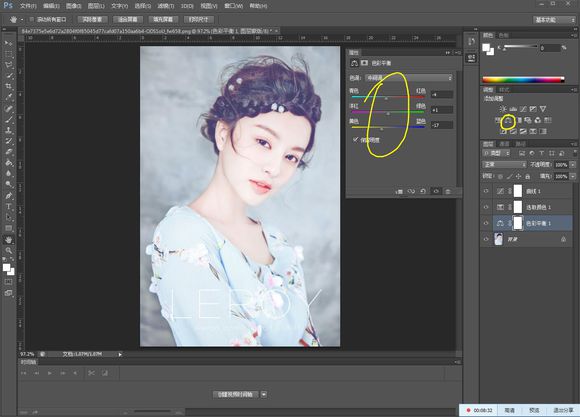Click the Cyan-Red slider track
The width and height of the screenshot is (580, 417).
pyautogui.click(x=388, y=97)
